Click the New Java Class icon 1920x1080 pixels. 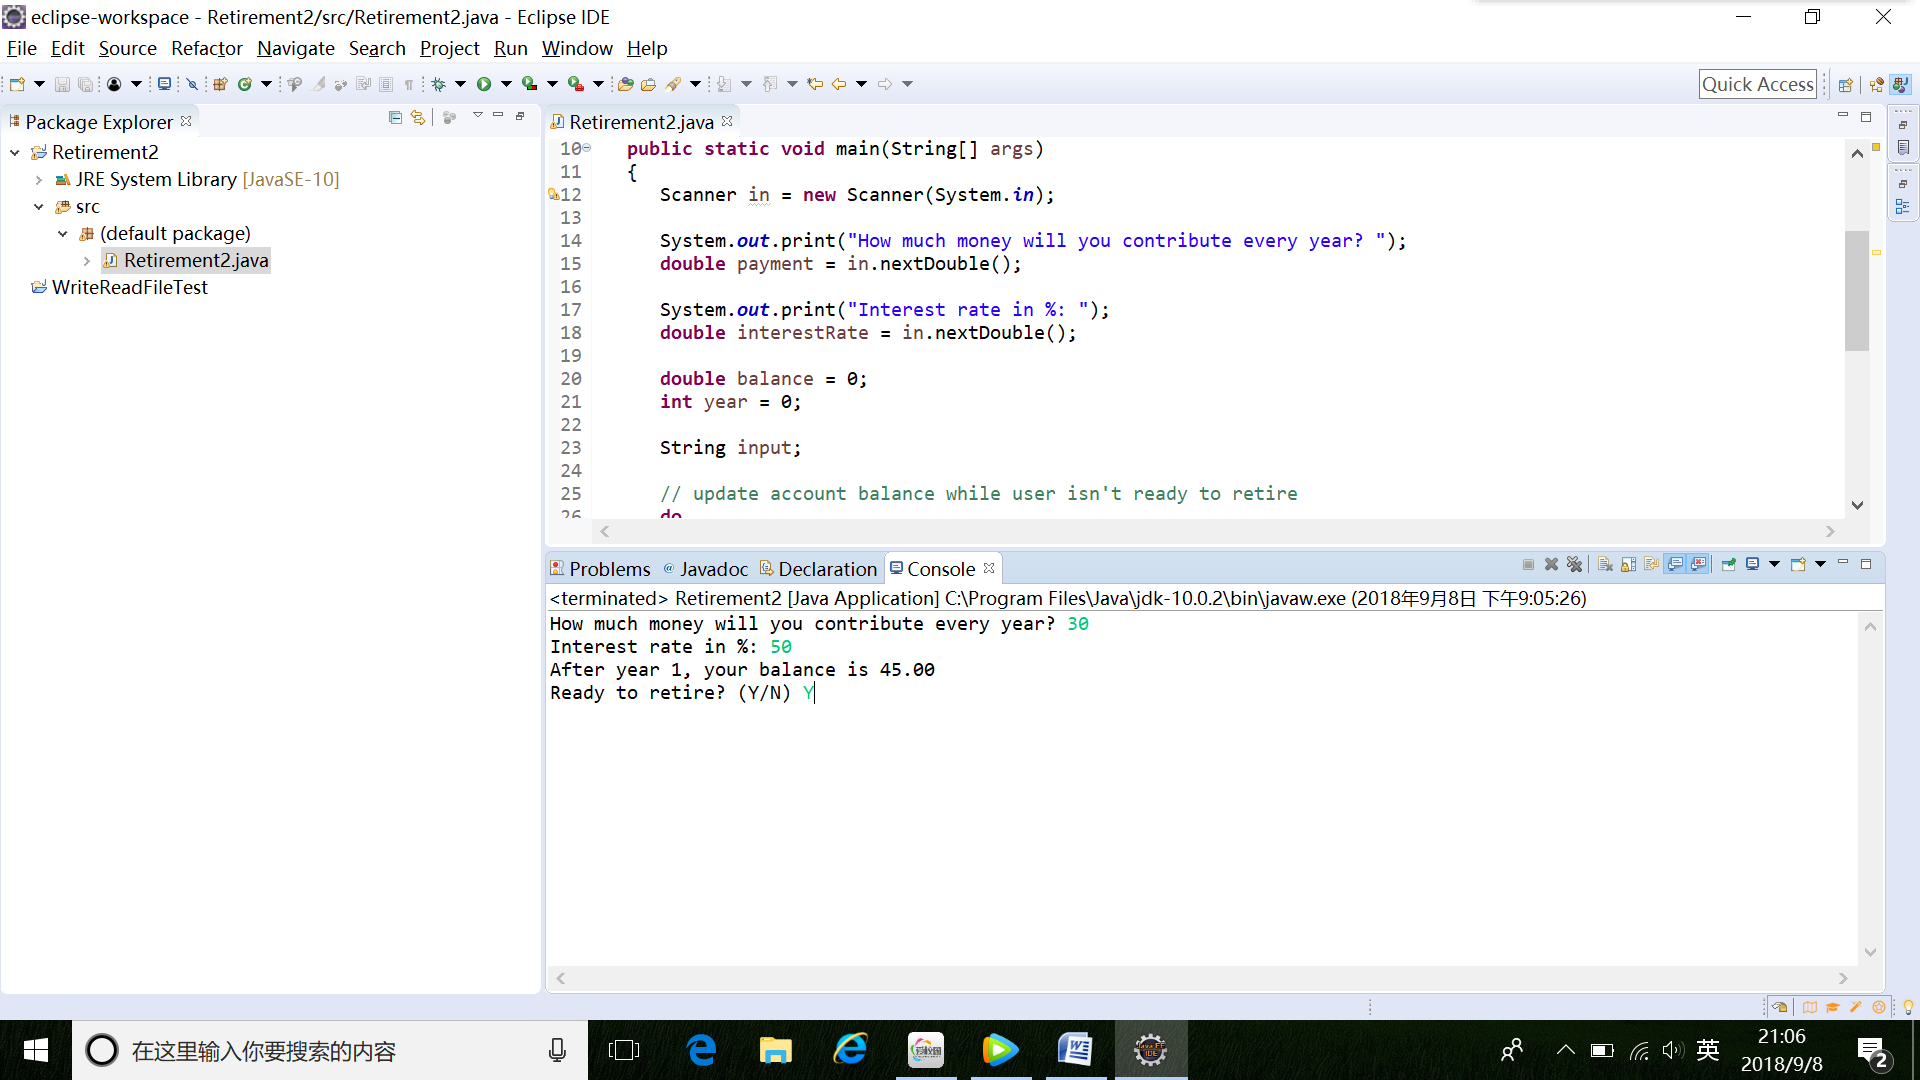click(245, 84)
